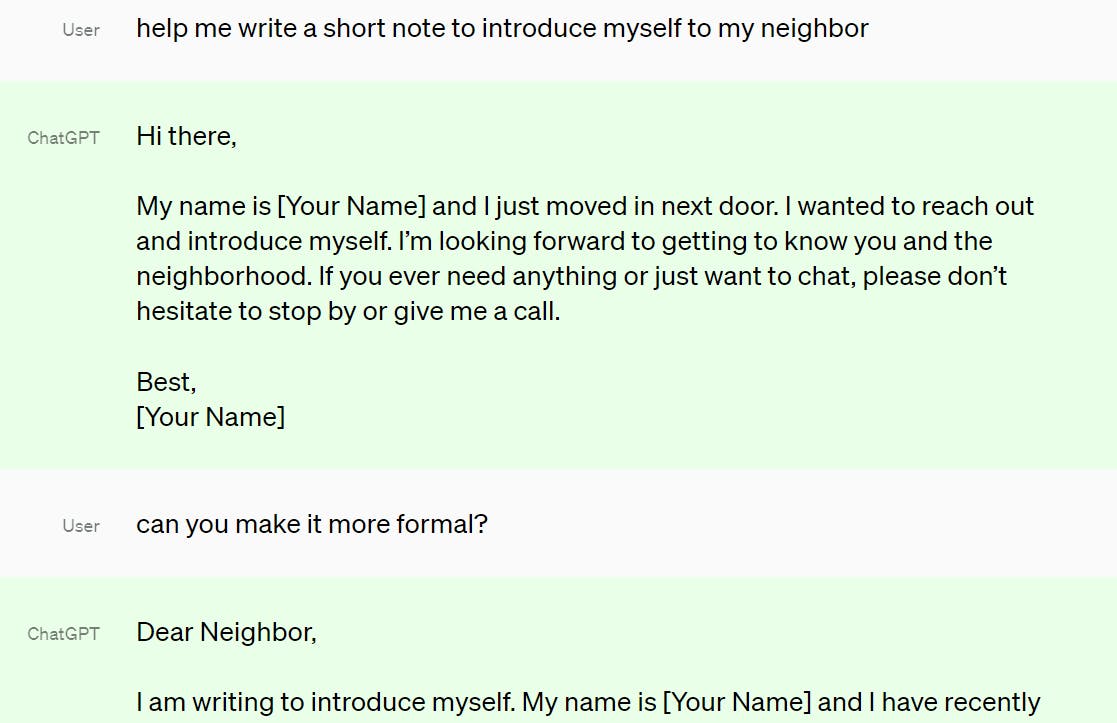The image size is (1117, 723).
Task: Click the line 'hesitate to stop by or give me a call.'
Action: (348, 311)
